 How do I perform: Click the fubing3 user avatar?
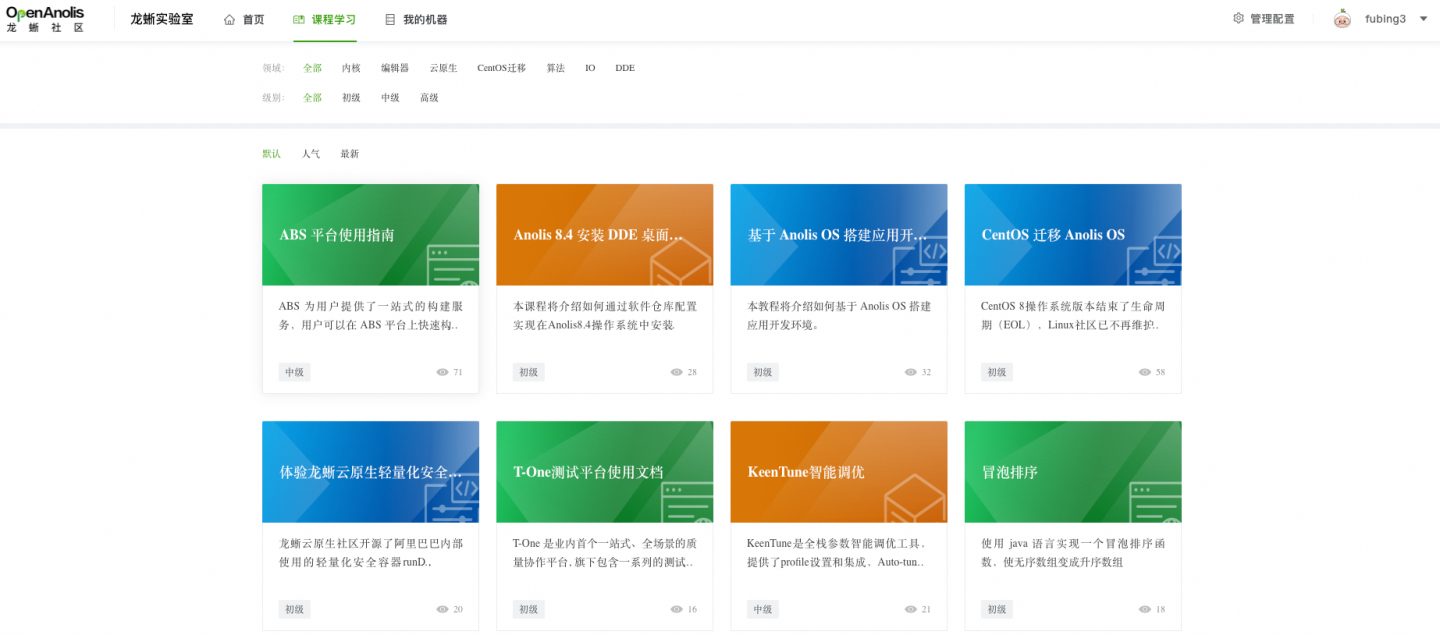pos(1342,19)
